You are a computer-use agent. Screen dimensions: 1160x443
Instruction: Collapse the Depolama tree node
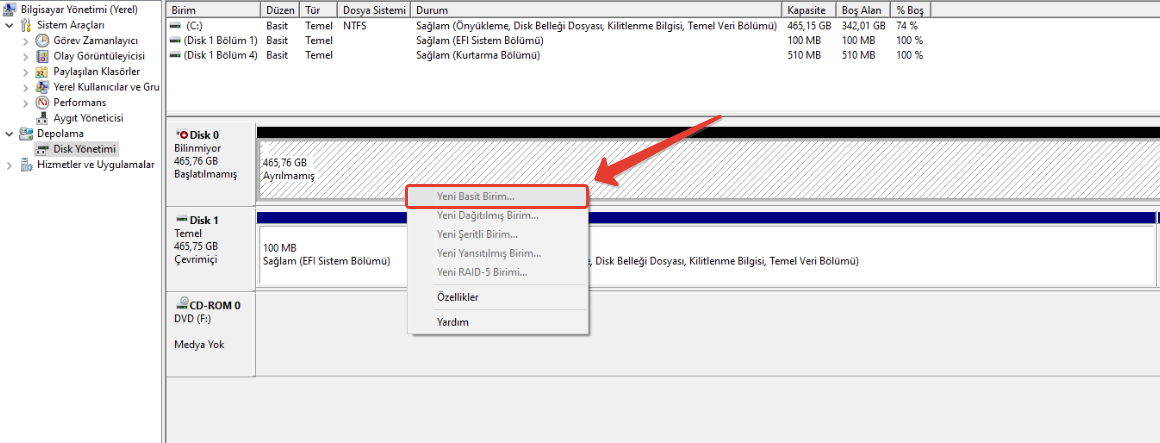(x=10, y=133)
